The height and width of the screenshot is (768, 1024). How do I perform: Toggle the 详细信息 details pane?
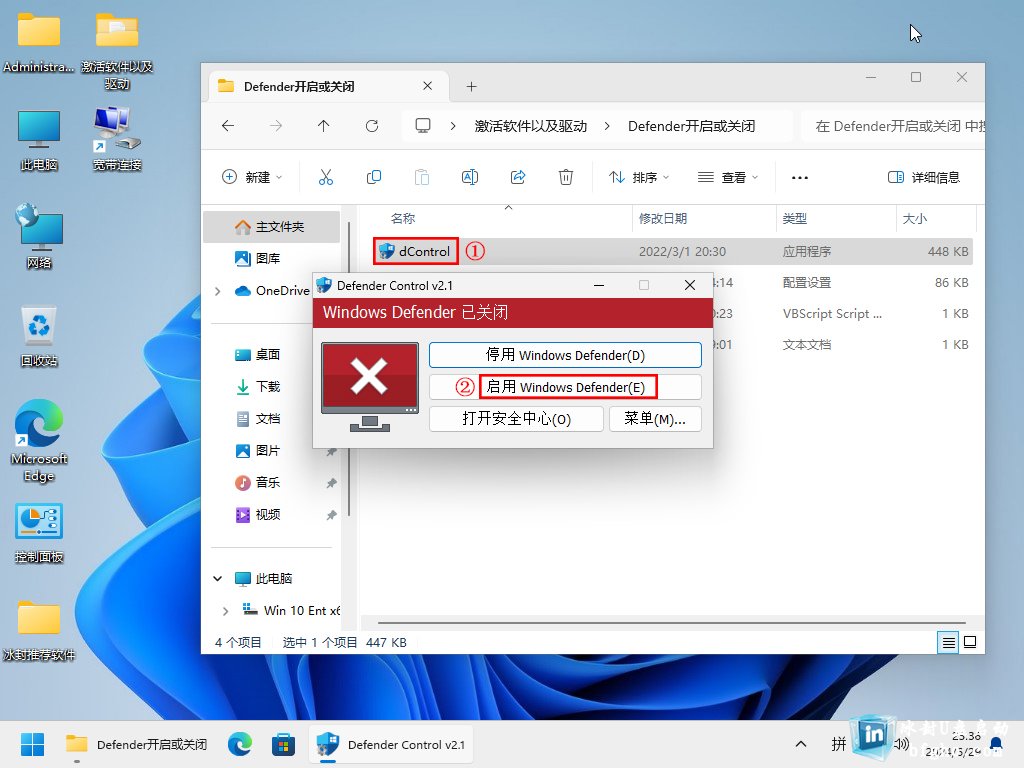coord(923,177)
